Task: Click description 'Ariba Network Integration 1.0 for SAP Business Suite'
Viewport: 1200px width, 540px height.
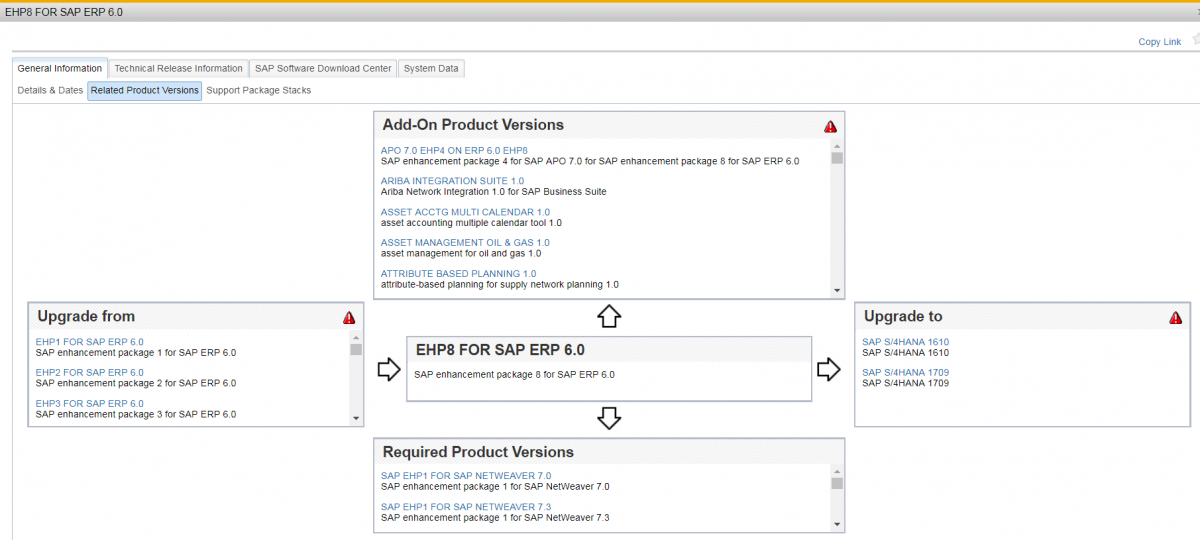Action: [x=494, y=191]
